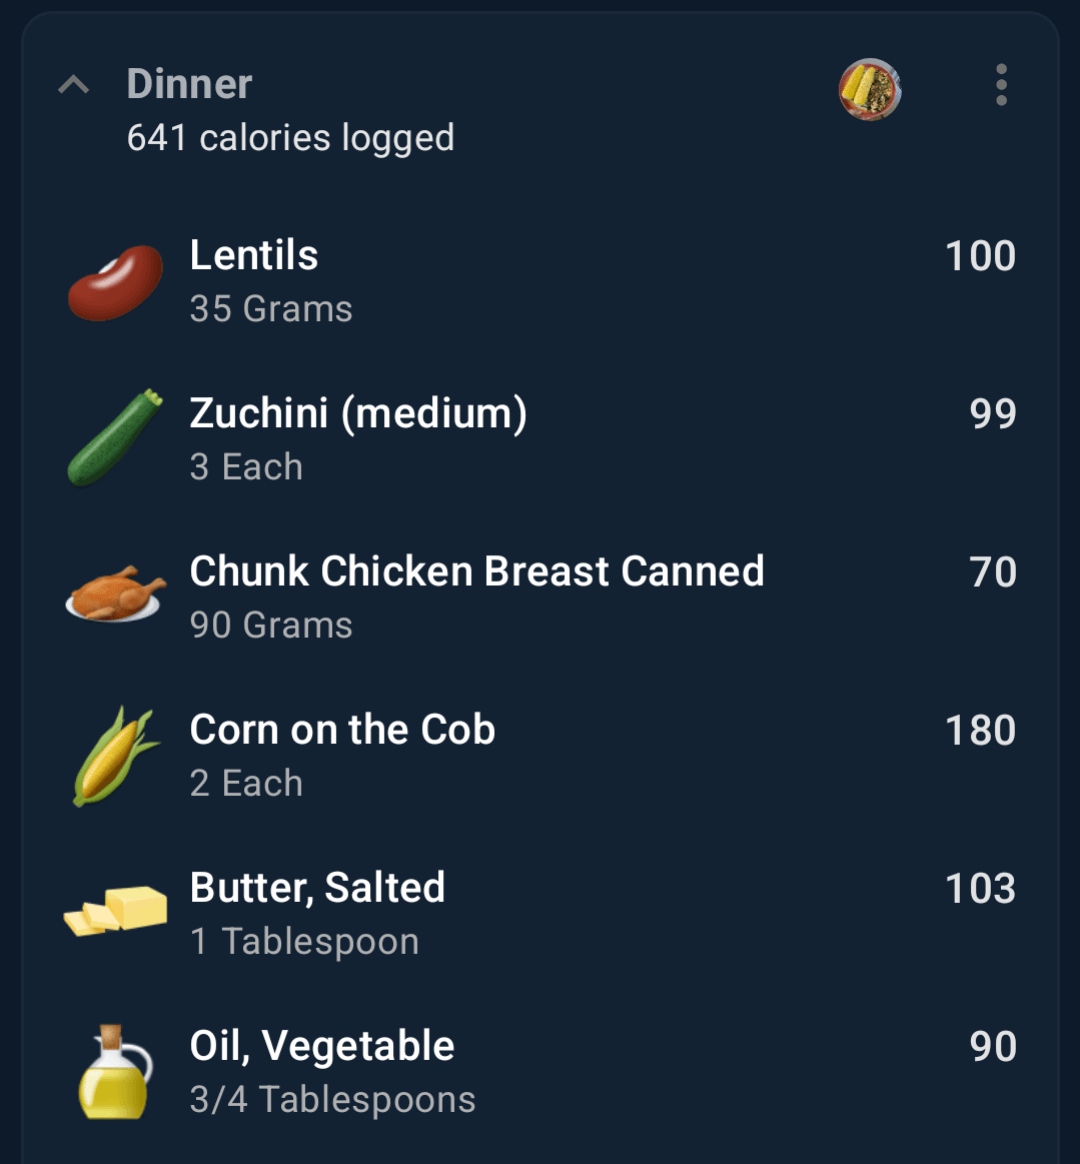Select the Corn on the Cob entry

coord(540,756)
